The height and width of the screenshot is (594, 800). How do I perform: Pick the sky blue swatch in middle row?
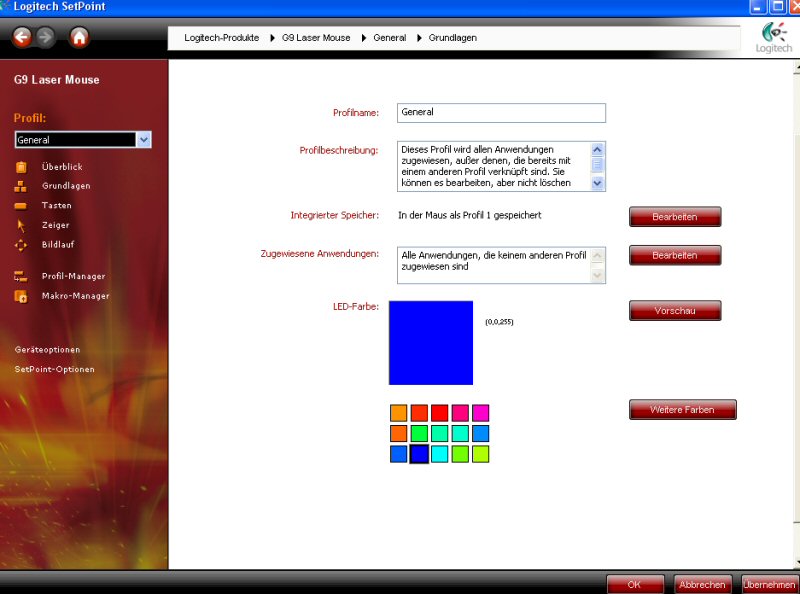[x=480, y=433]
